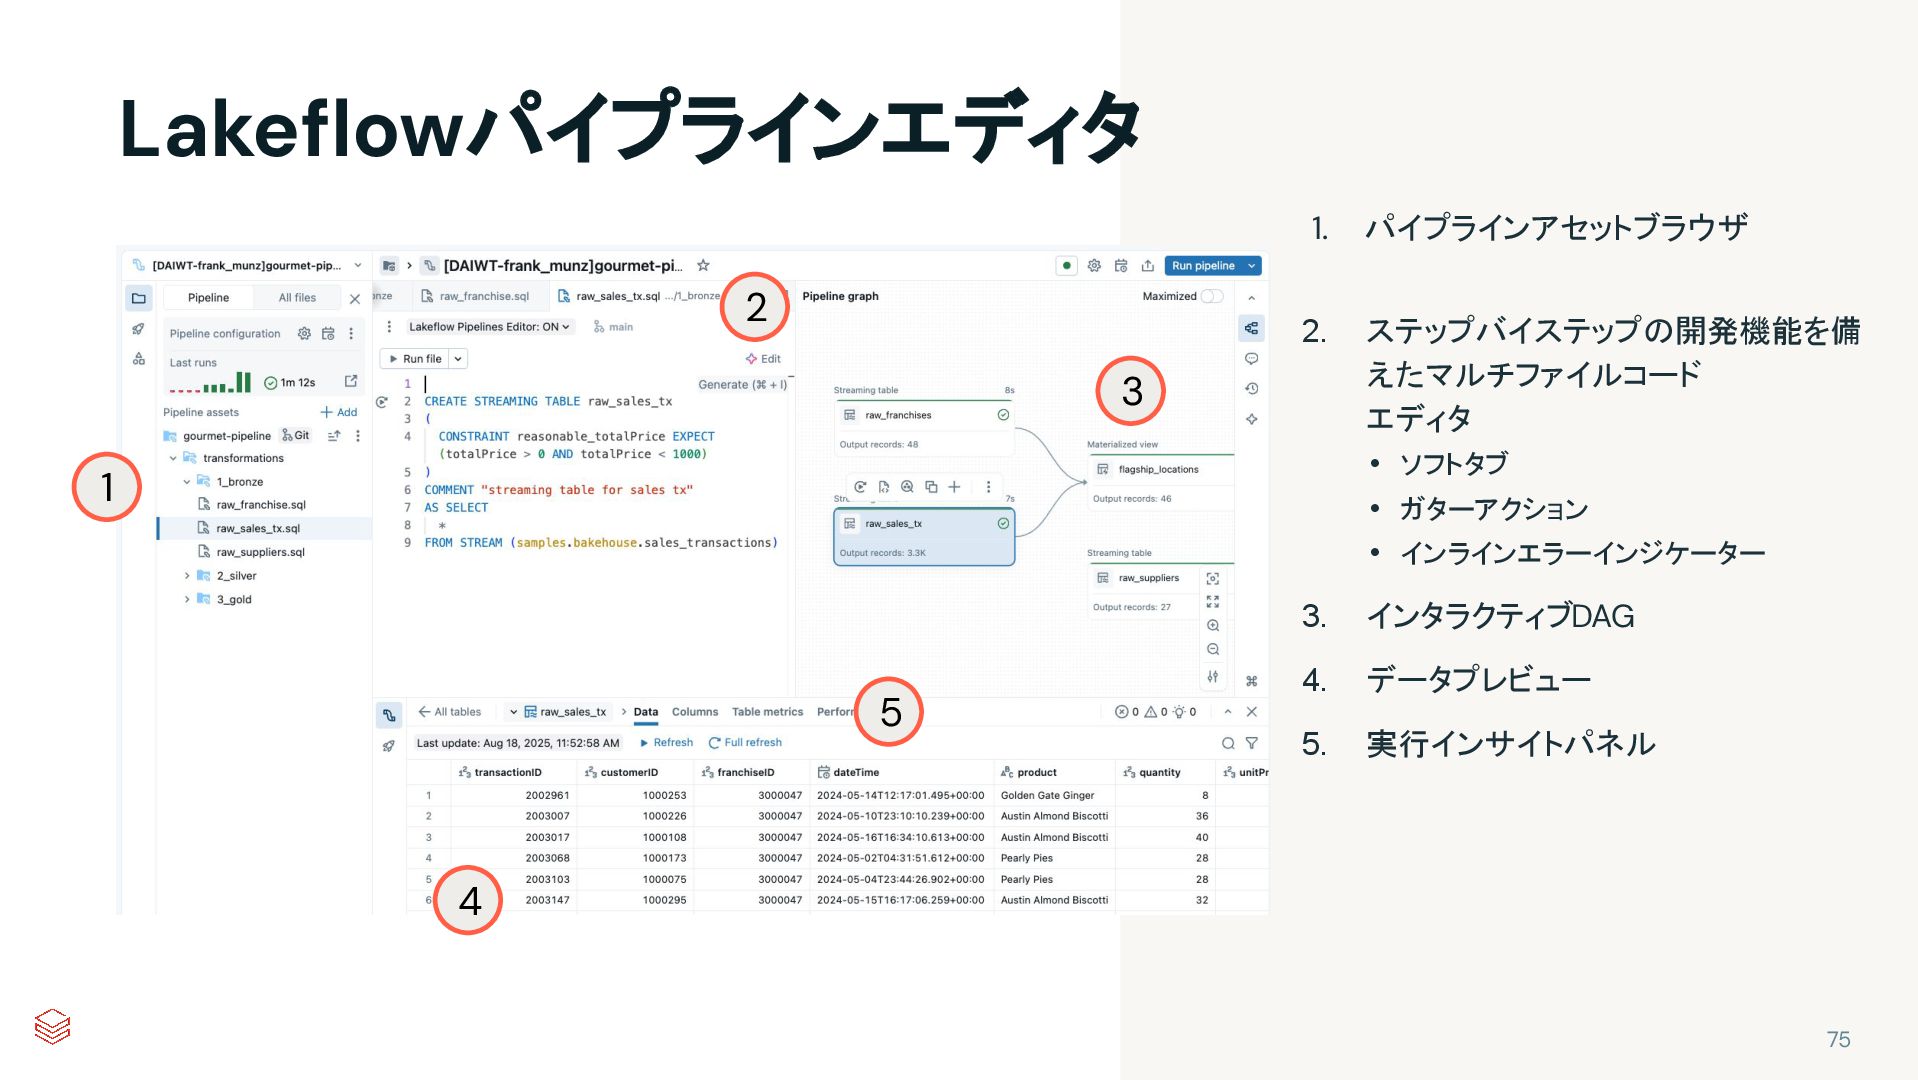Toggle the Maximized switch on Pipeline graph
1918x1080 pixels.
click(x=1212, y=297)
